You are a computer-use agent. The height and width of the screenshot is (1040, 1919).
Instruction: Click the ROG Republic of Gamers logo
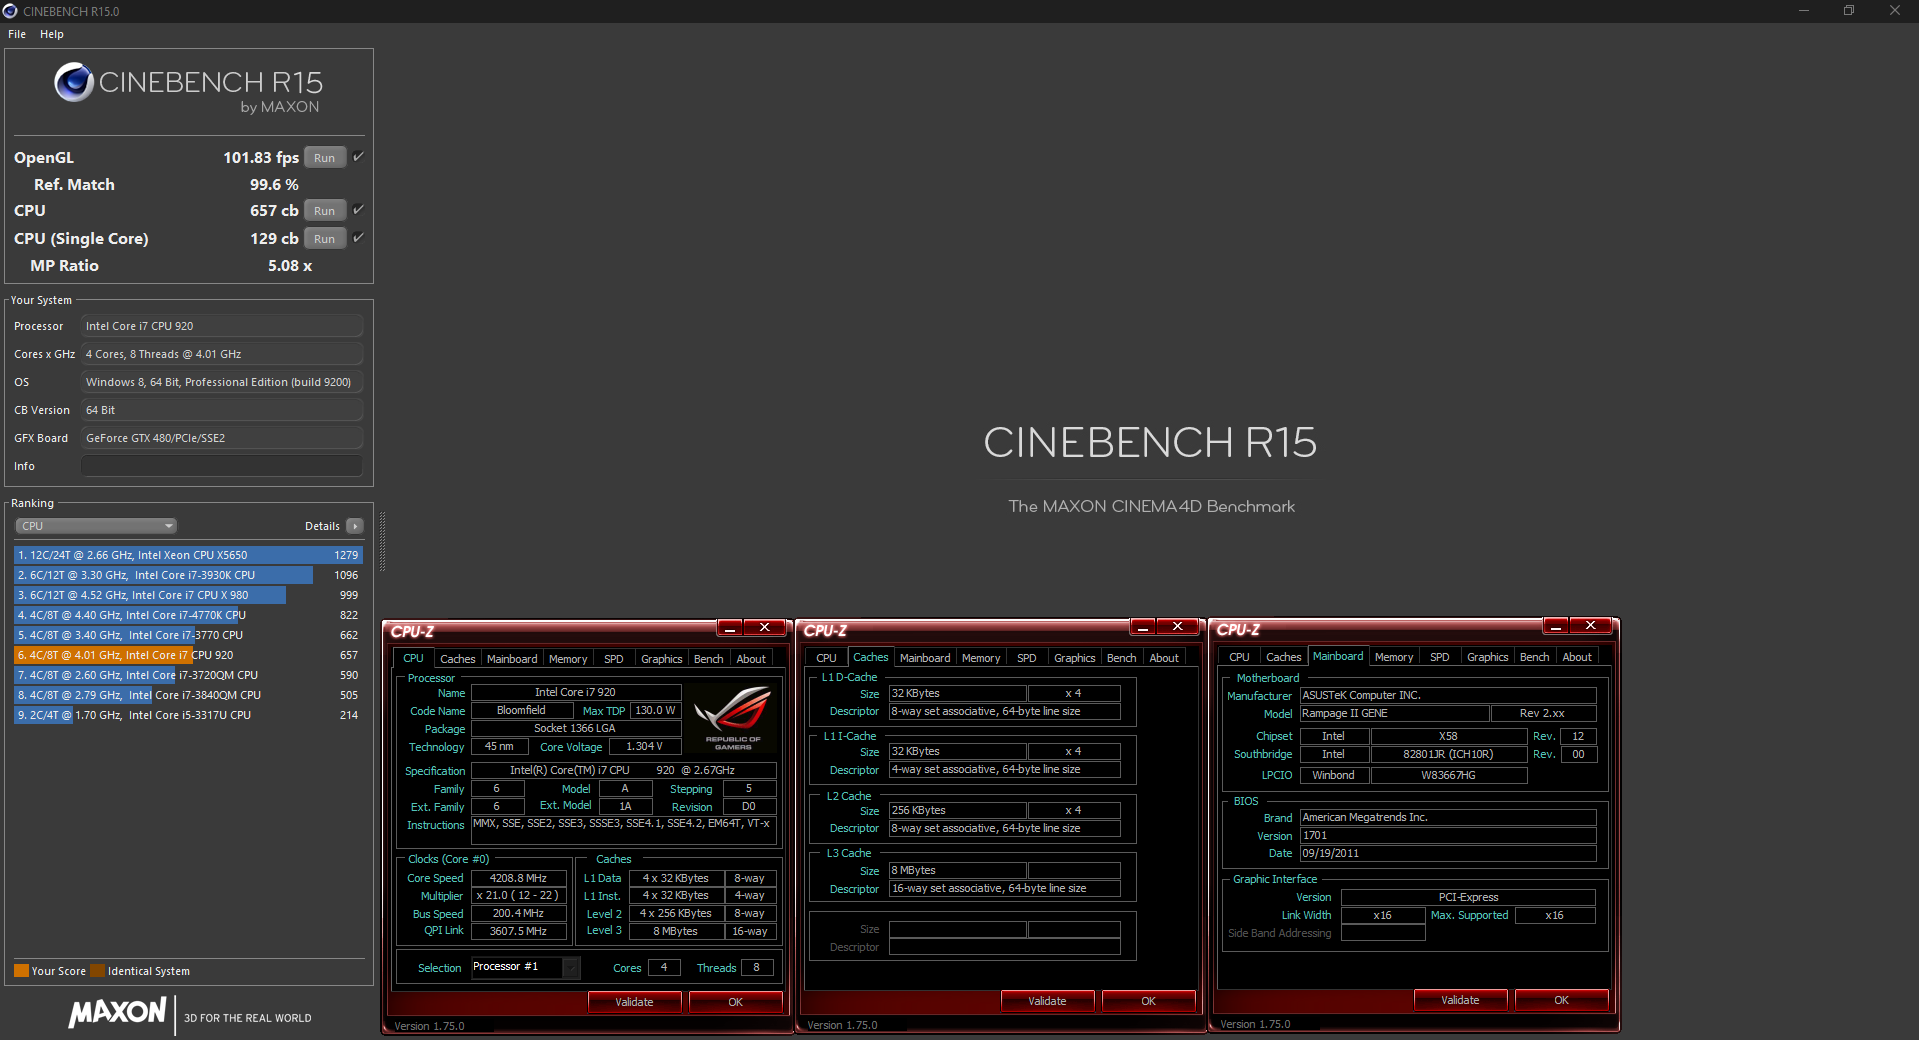coord(733,717)
